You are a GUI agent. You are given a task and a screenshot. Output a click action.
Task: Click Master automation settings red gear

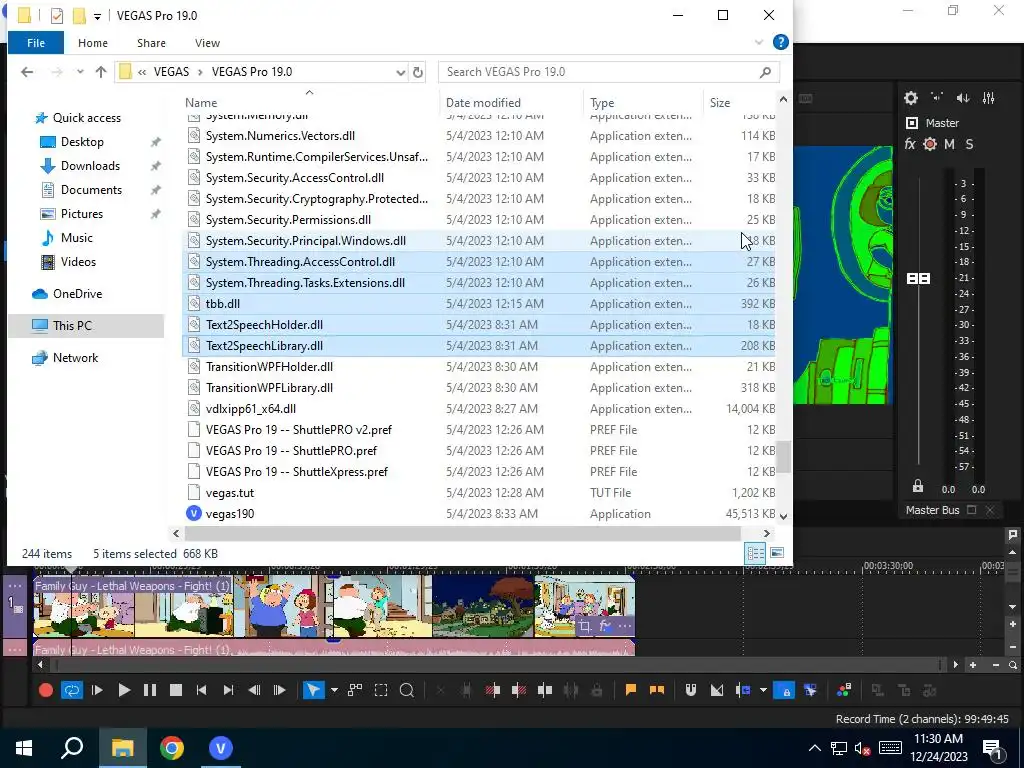pos(930,144)
